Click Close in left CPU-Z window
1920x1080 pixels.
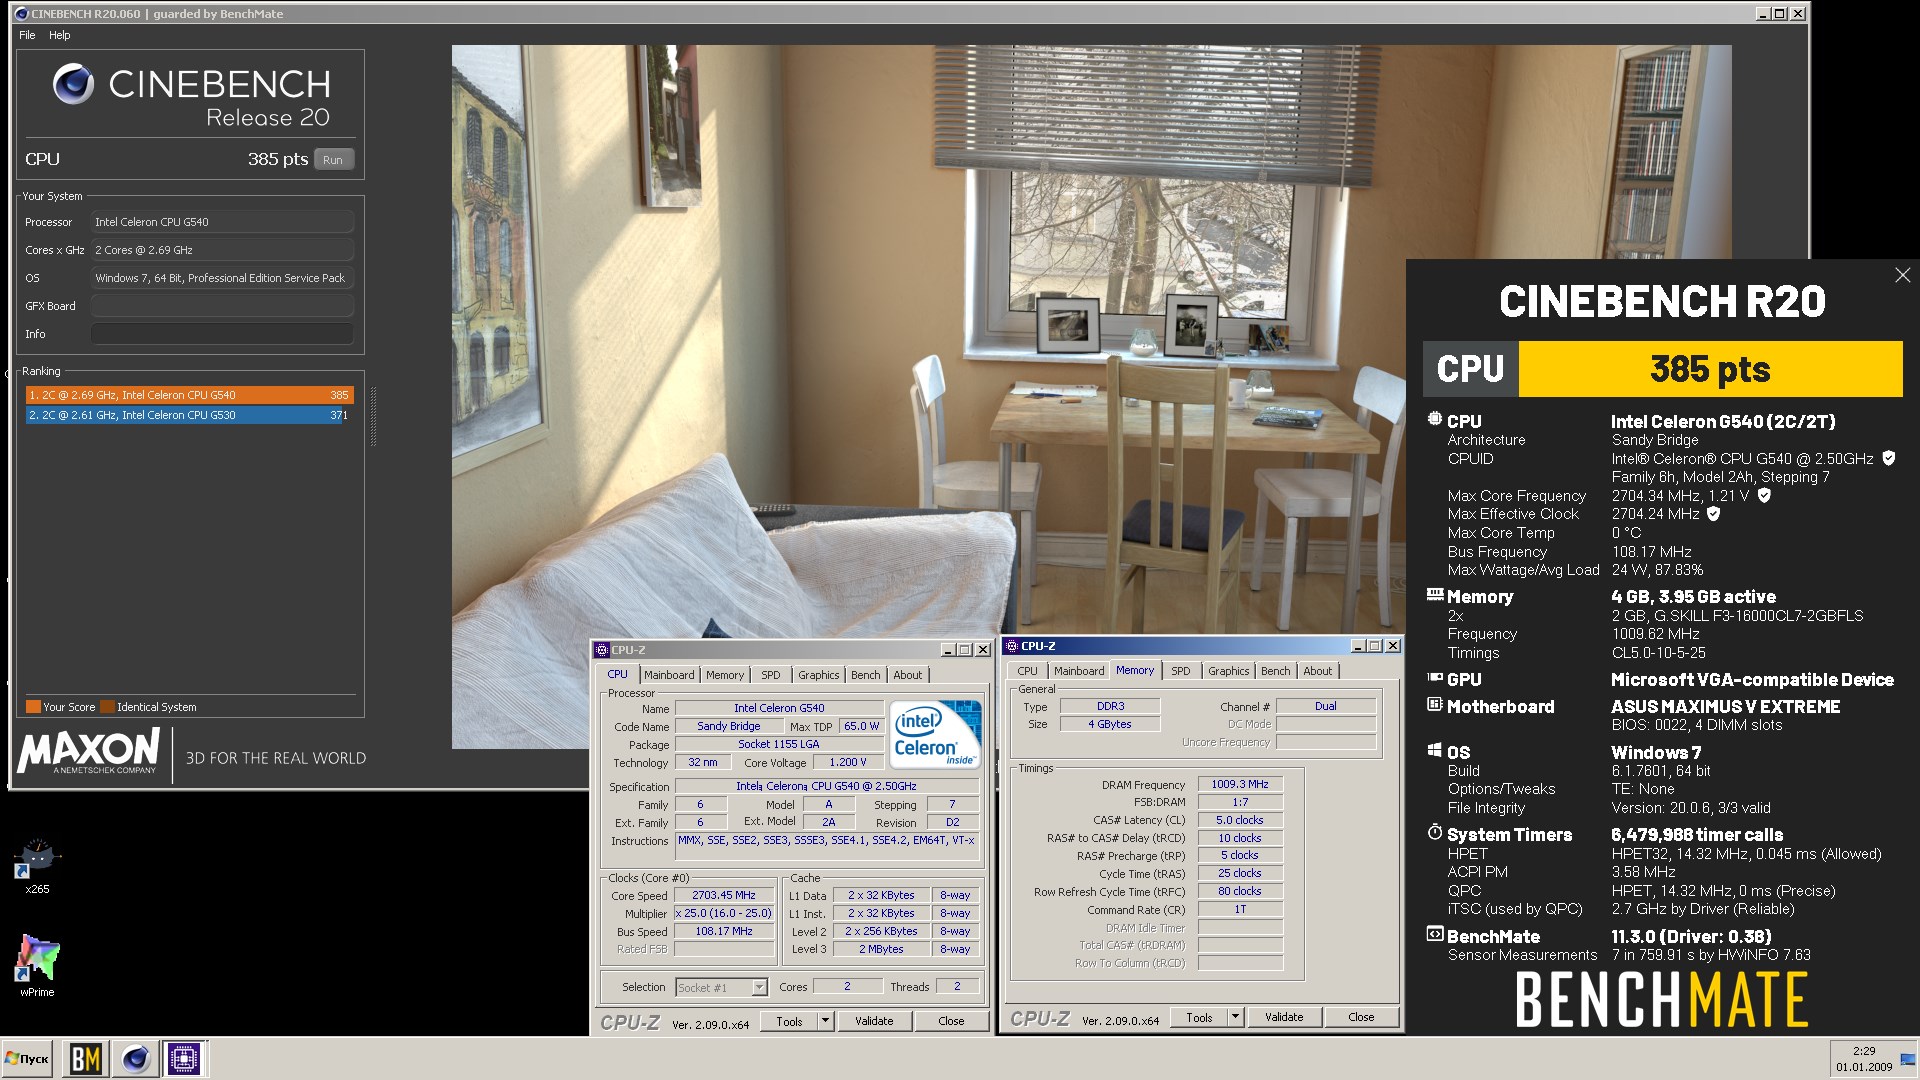coord(951,1021)
